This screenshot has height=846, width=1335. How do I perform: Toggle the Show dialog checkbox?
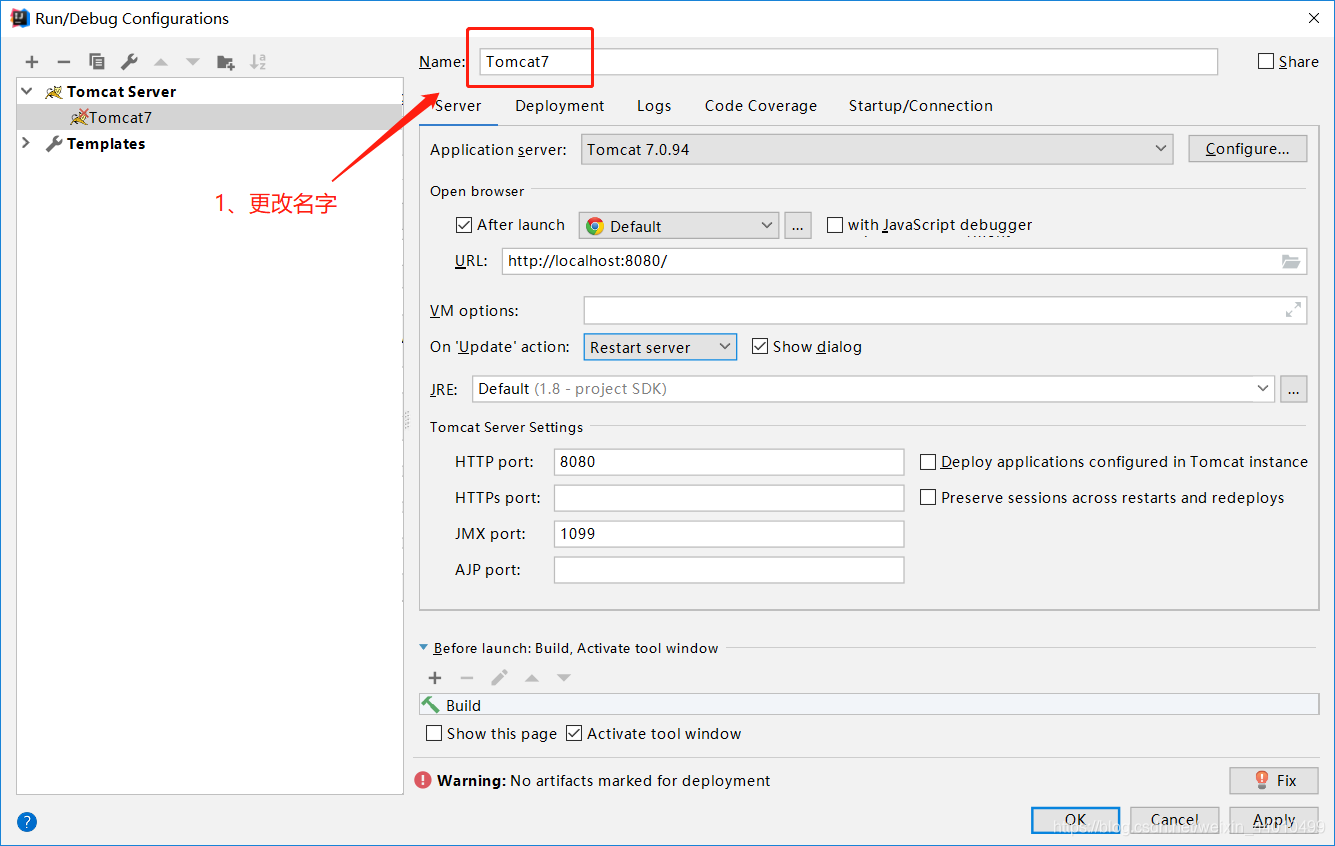(760, 346)
